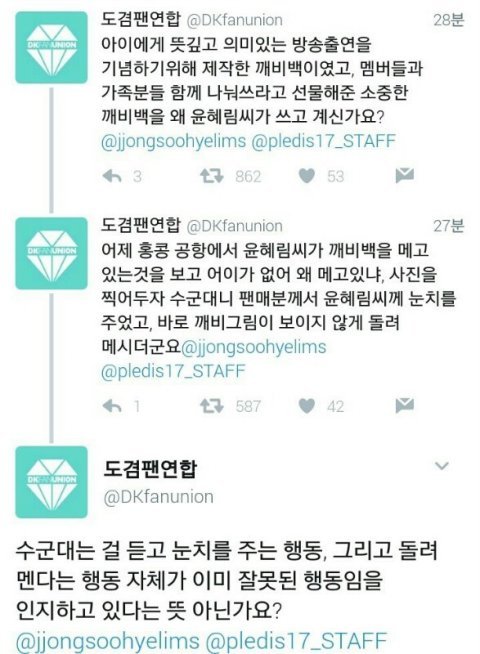View DKfanunion avatar on first tweet

pos(52,48)
